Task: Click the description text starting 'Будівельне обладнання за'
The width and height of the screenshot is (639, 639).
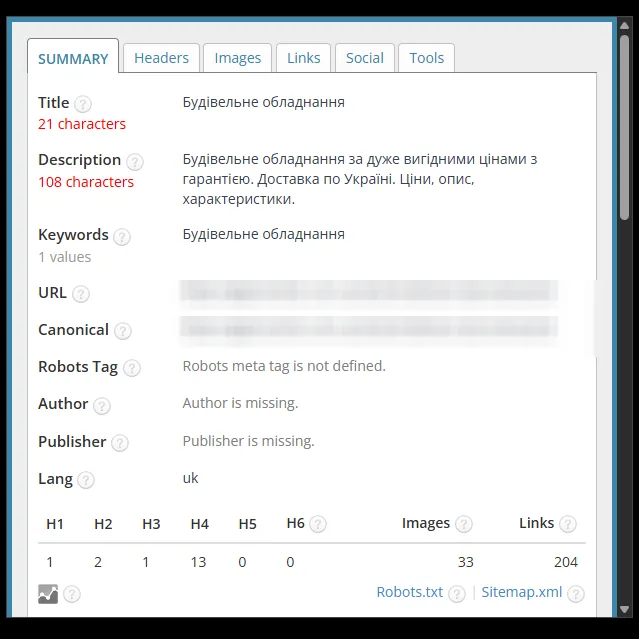Action: 360,179
